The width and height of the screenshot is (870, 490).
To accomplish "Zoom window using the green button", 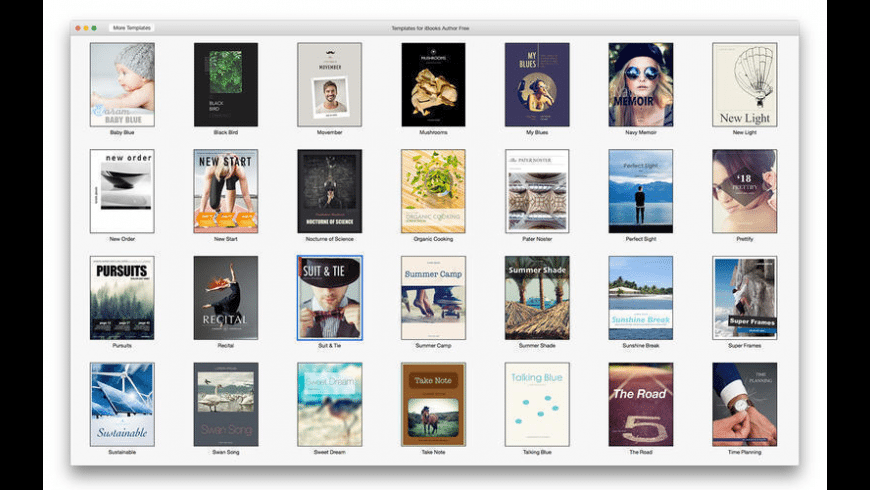I will click(94, 28).
